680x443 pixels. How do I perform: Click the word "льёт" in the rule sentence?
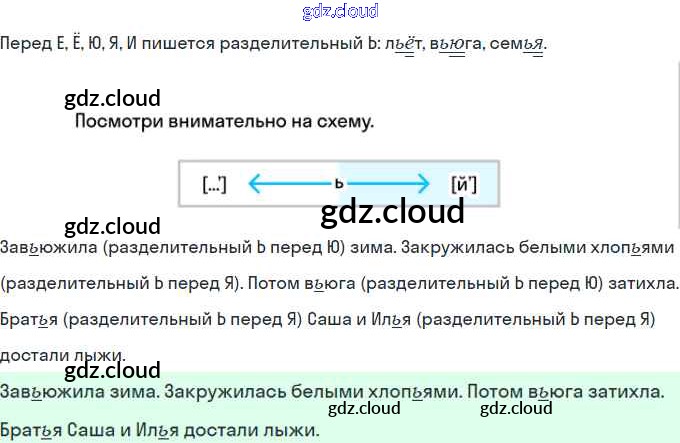click(x=407, y=45)
